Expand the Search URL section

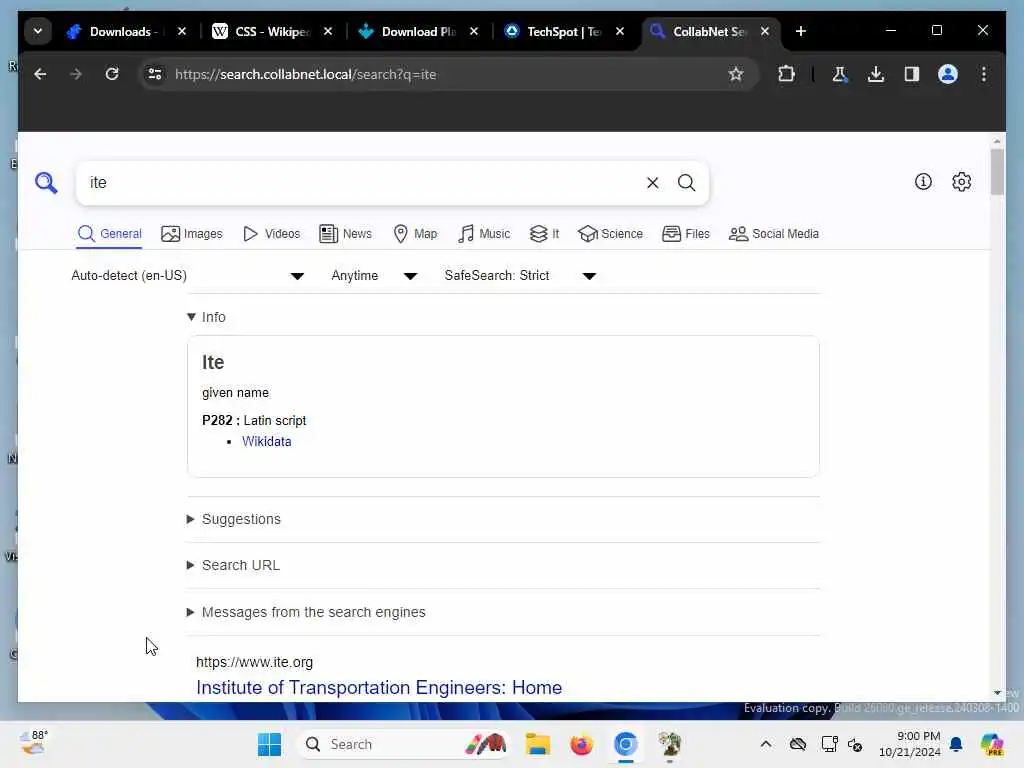point(233,566)
